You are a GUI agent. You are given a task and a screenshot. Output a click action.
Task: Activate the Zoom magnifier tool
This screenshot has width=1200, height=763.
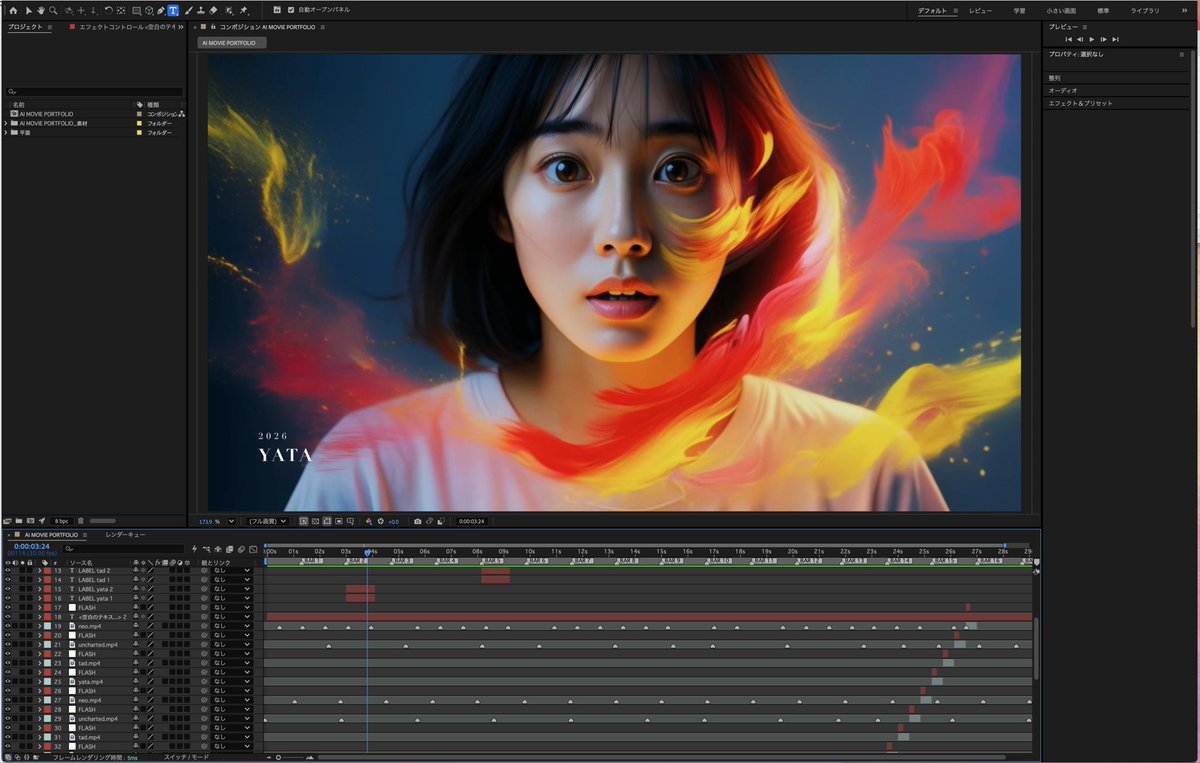53,10
